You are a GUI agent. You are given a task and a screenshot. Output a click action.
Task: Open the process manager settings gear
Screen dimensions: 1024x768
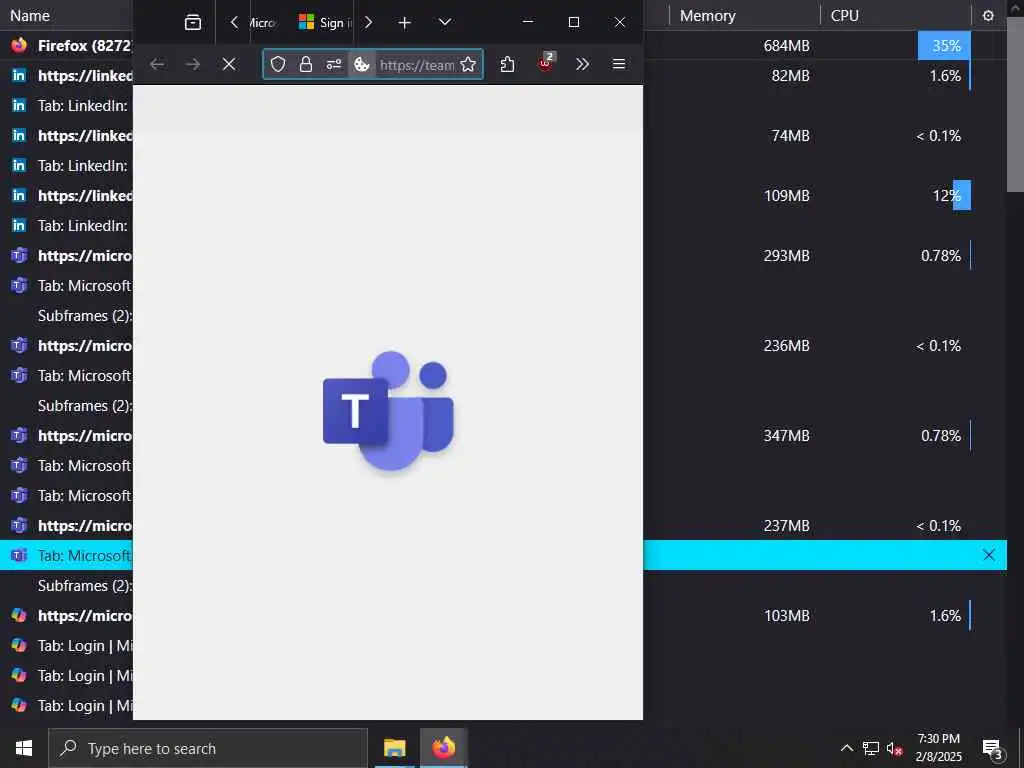point(988,16)
